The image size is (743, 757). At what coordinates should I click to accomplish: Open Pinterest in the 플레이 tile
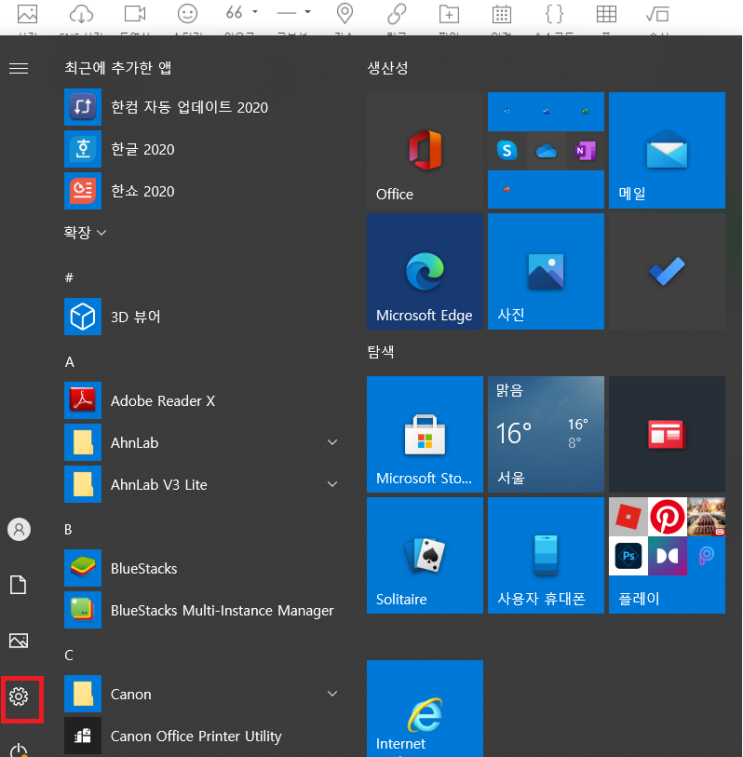667,517
